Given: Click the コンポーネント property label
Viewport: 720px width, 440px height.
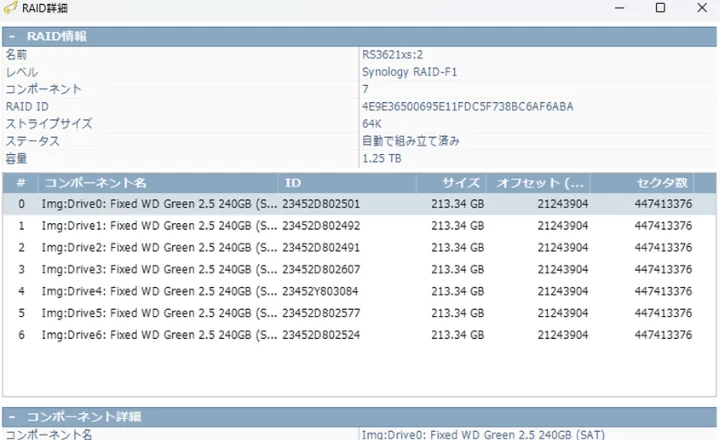Looking at the screenshot, I should pos(43,89).
